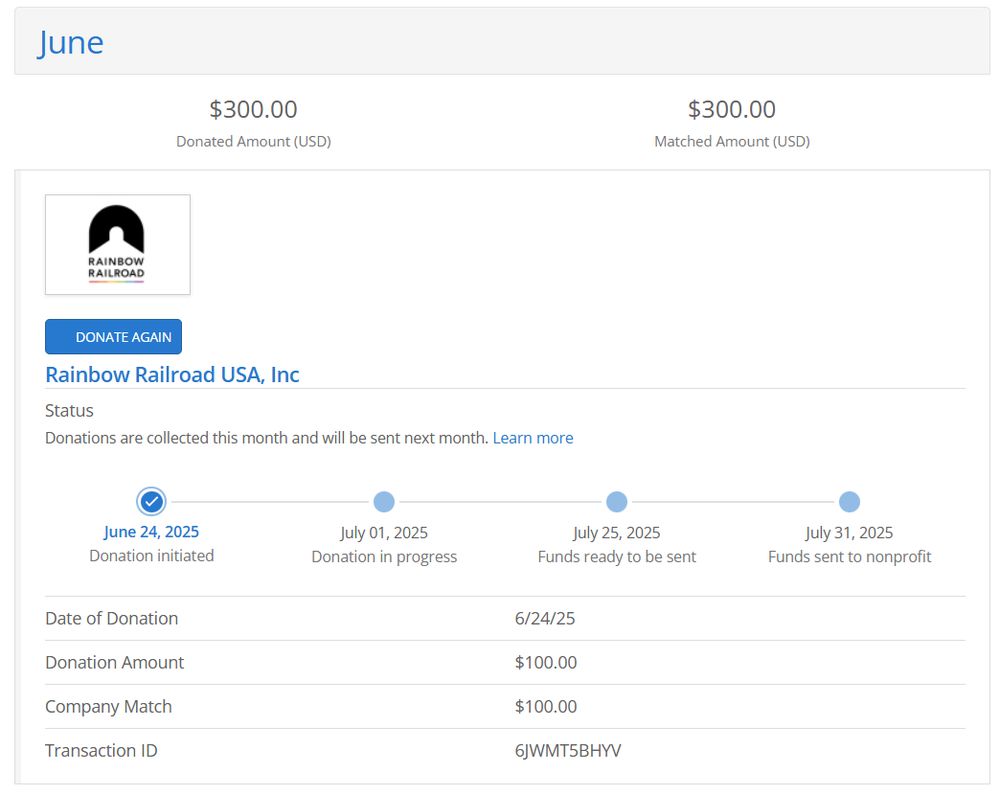The height and width of the screenshot is (794, 1000).
Task: Click the checkmark icon for Donation initiated
Action: (x=151, y=502)
